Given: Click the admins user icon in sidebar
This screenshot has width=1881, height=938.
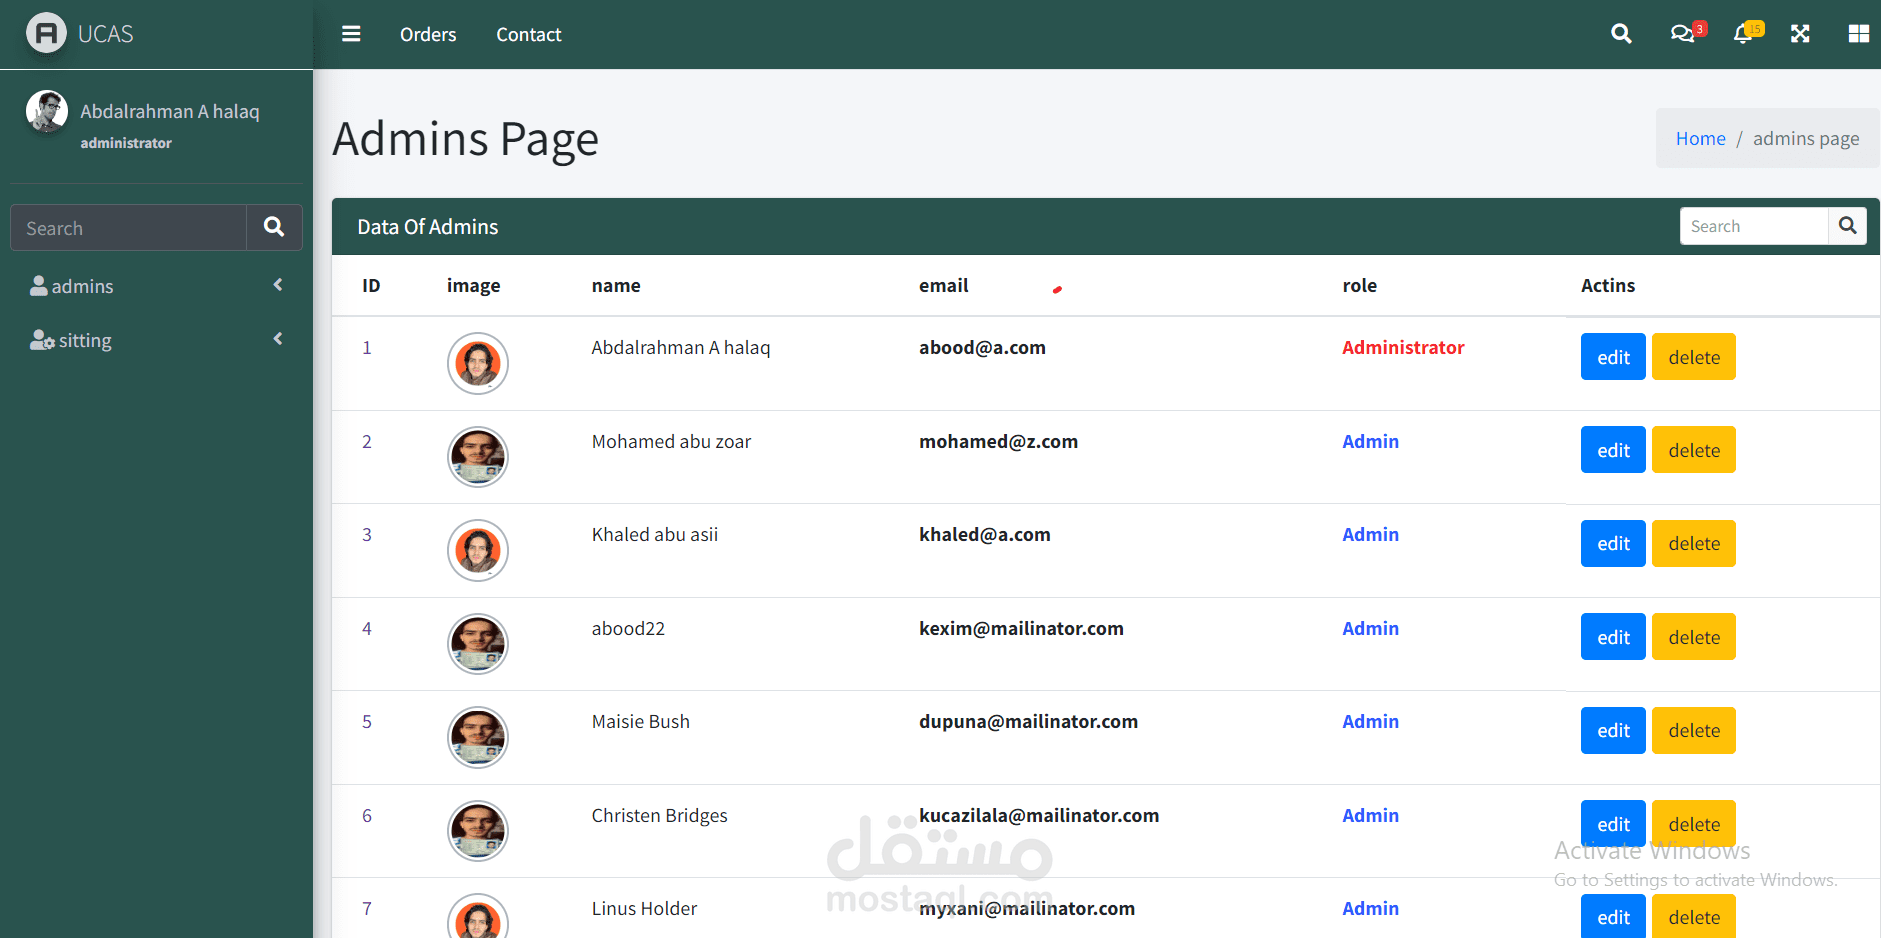Looking at the screenshot, I should point(39,286).
